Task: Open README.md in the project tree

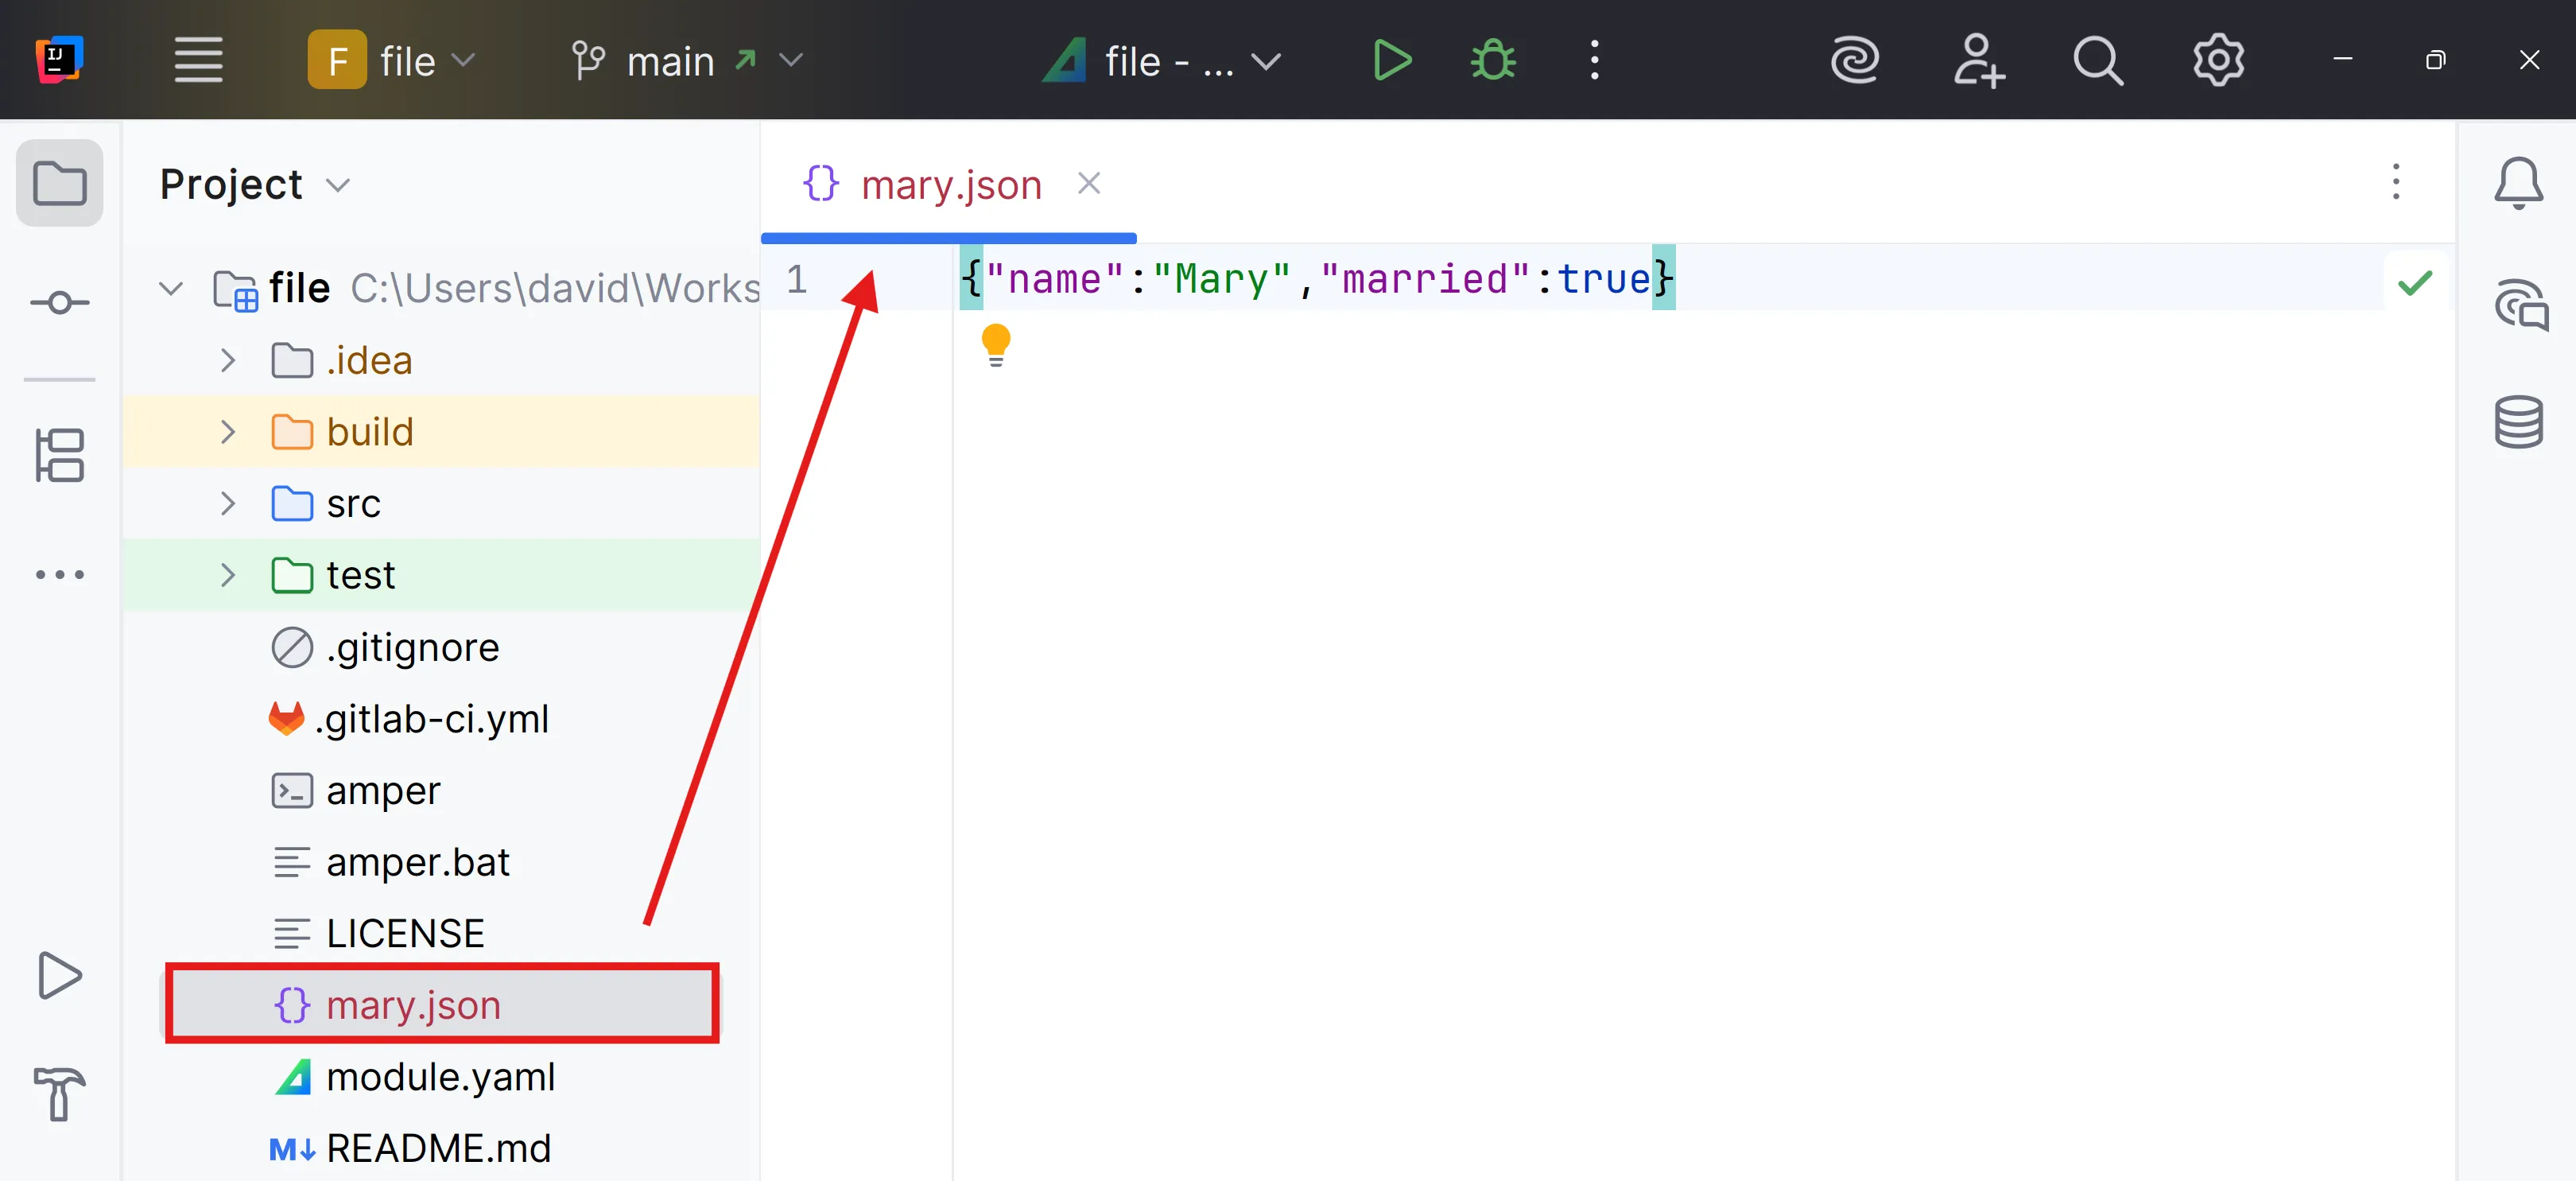Action: (438, 1148)
